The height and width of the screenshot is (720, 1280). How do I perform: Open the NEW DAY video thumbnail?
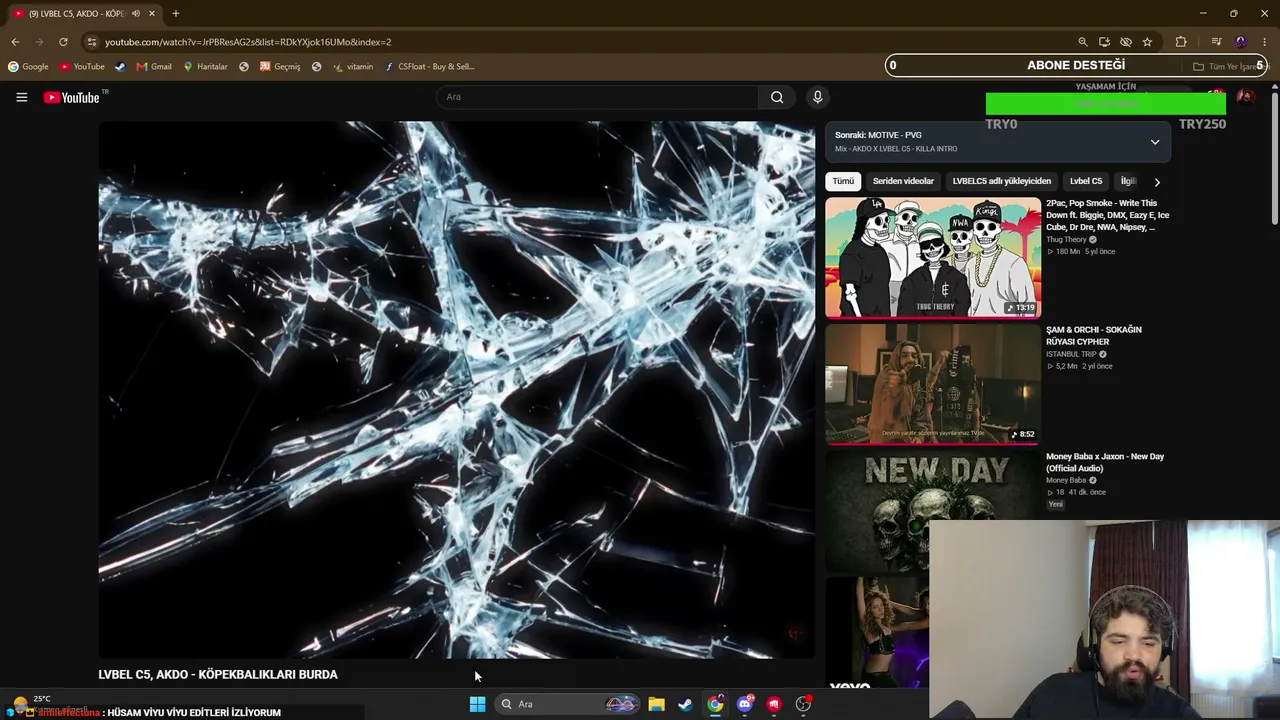click(933, 510)
